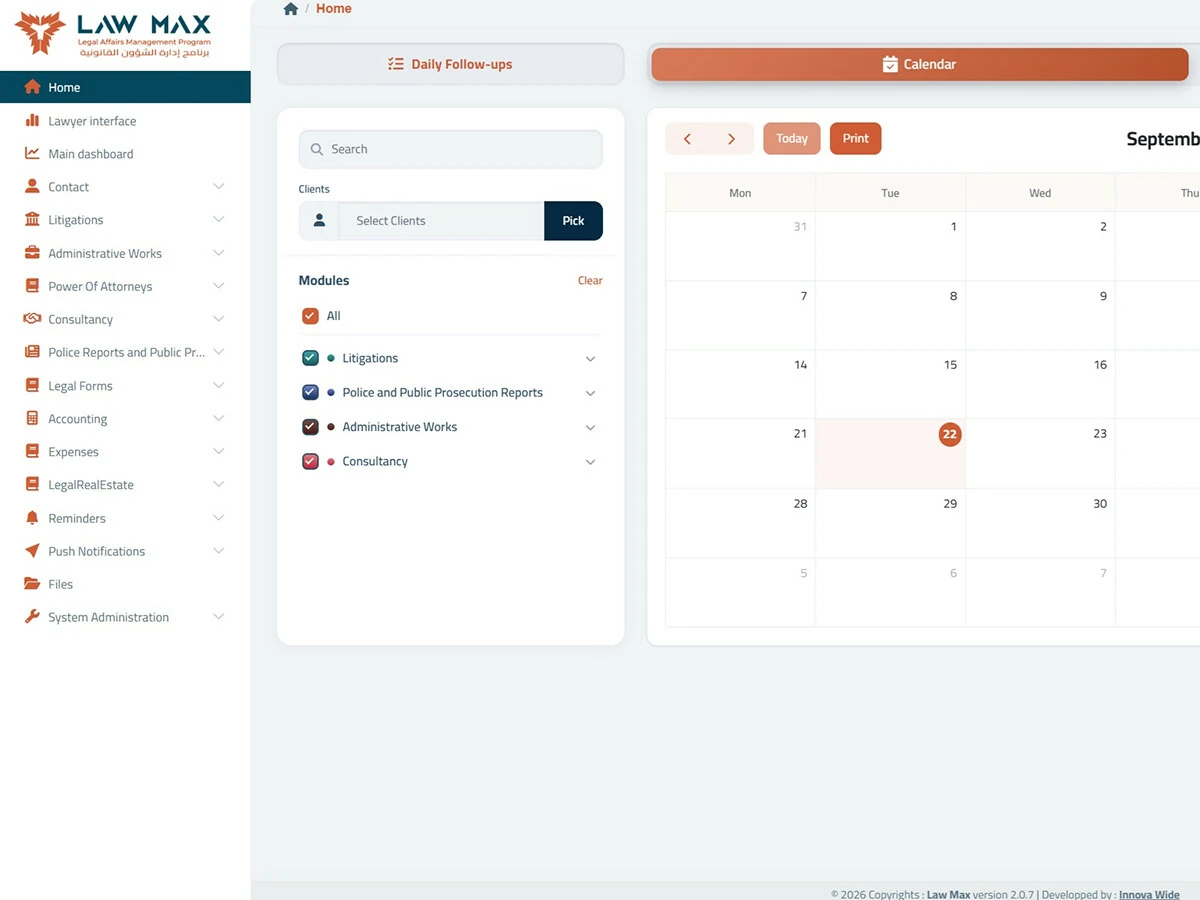Open the Daily Follow-ups tab
1200x900 pixels.
coord(450,64)
